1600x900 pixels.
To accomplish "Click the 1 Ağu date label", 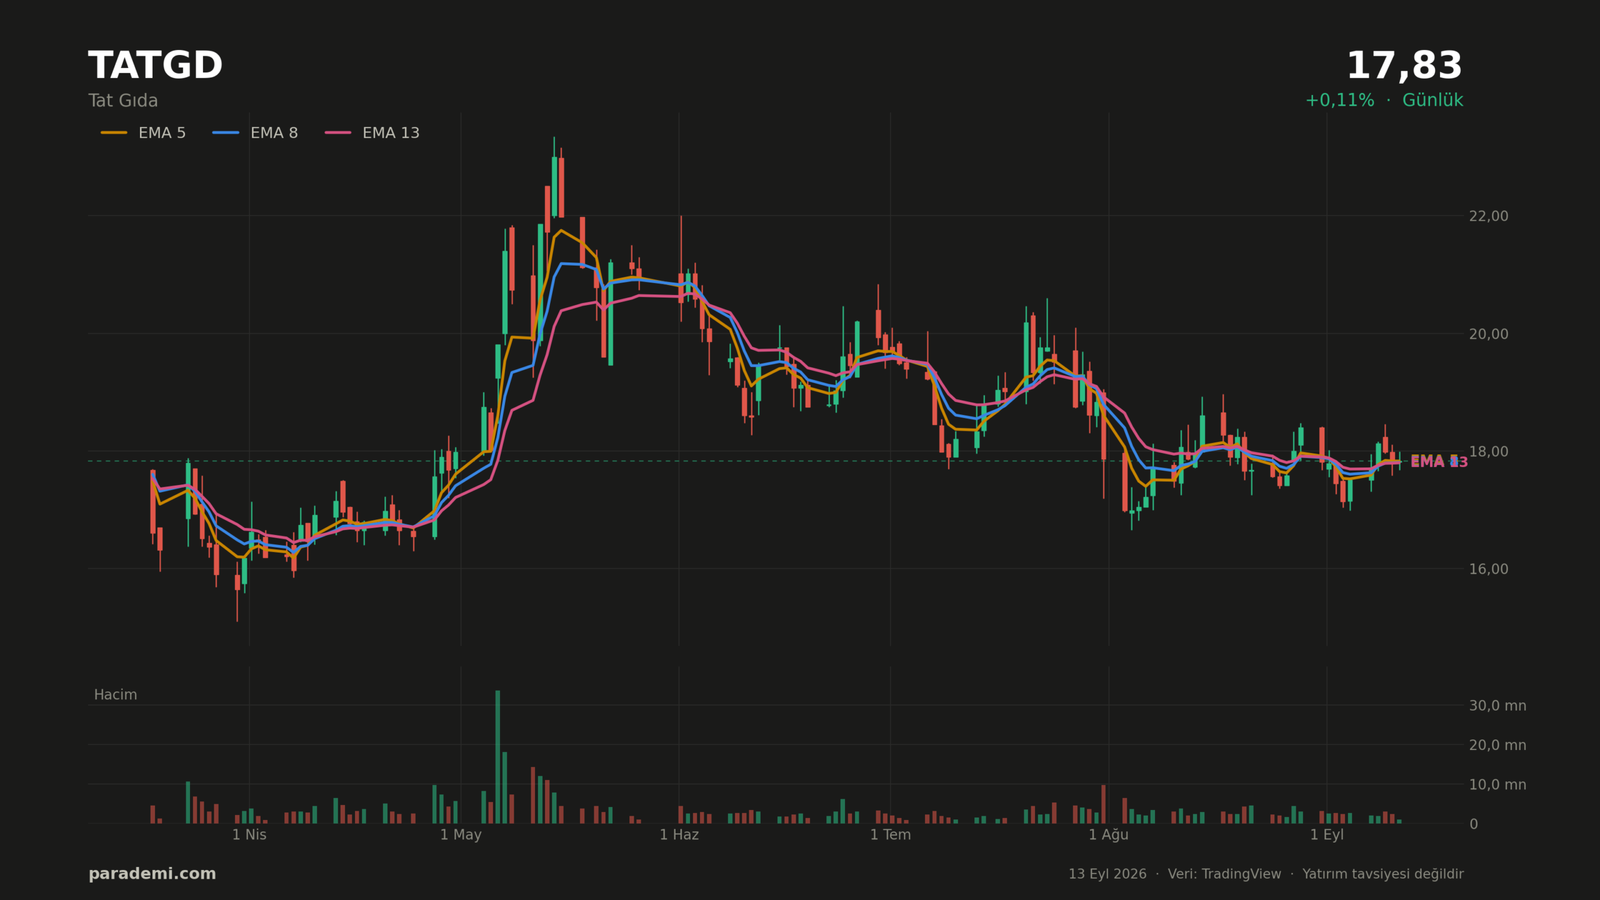I will point(1108,835).
